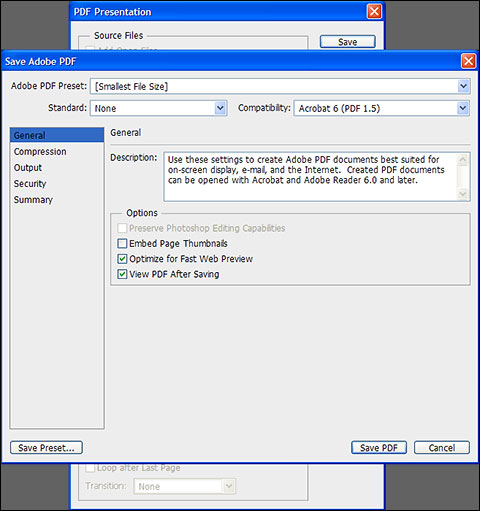Open the Standard dropdown
Screen dimensions: 480x511
pos(159,108)
